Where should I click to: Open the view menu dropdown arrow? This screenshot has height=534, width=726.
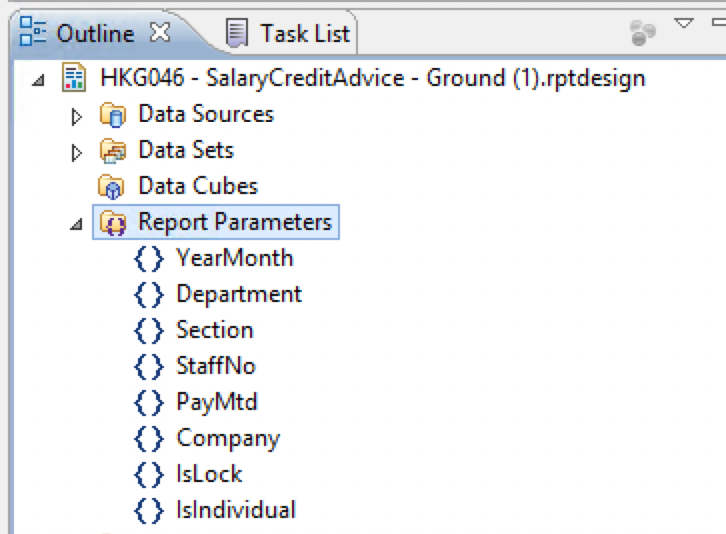[683, 23]
